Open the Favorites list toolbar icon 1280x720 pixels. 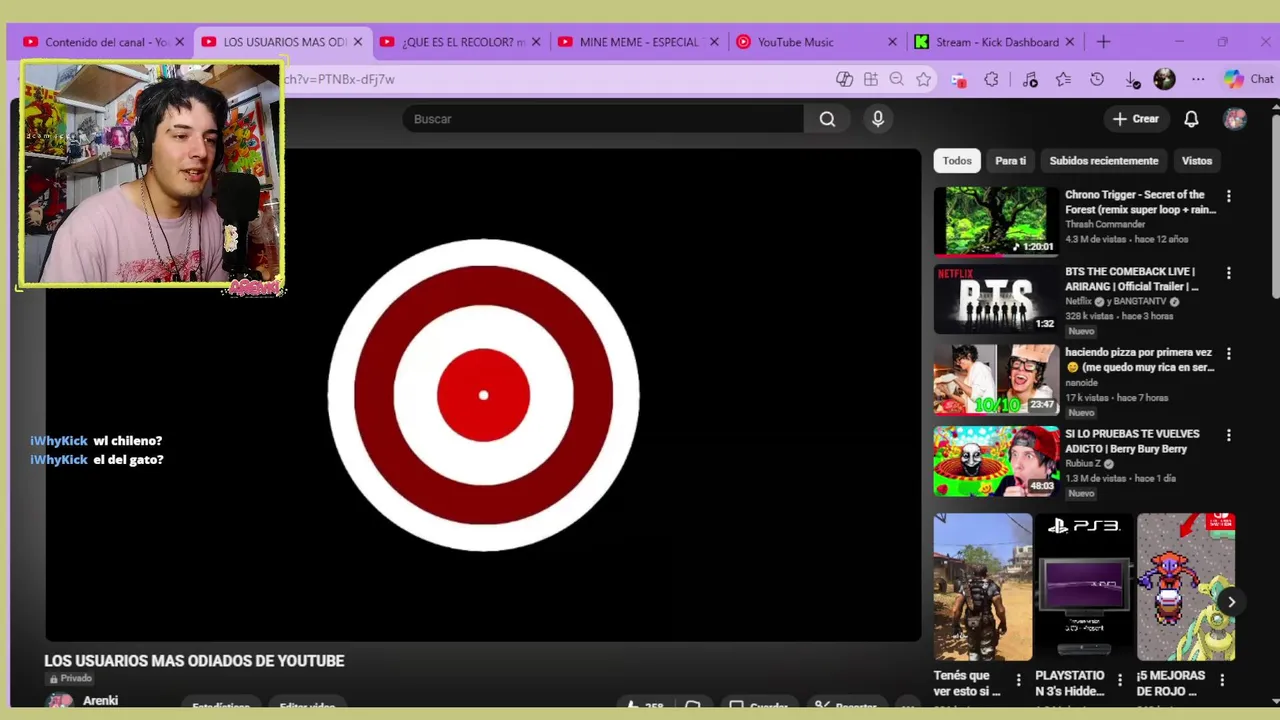pyautogui.click(x=1063, y=79)
